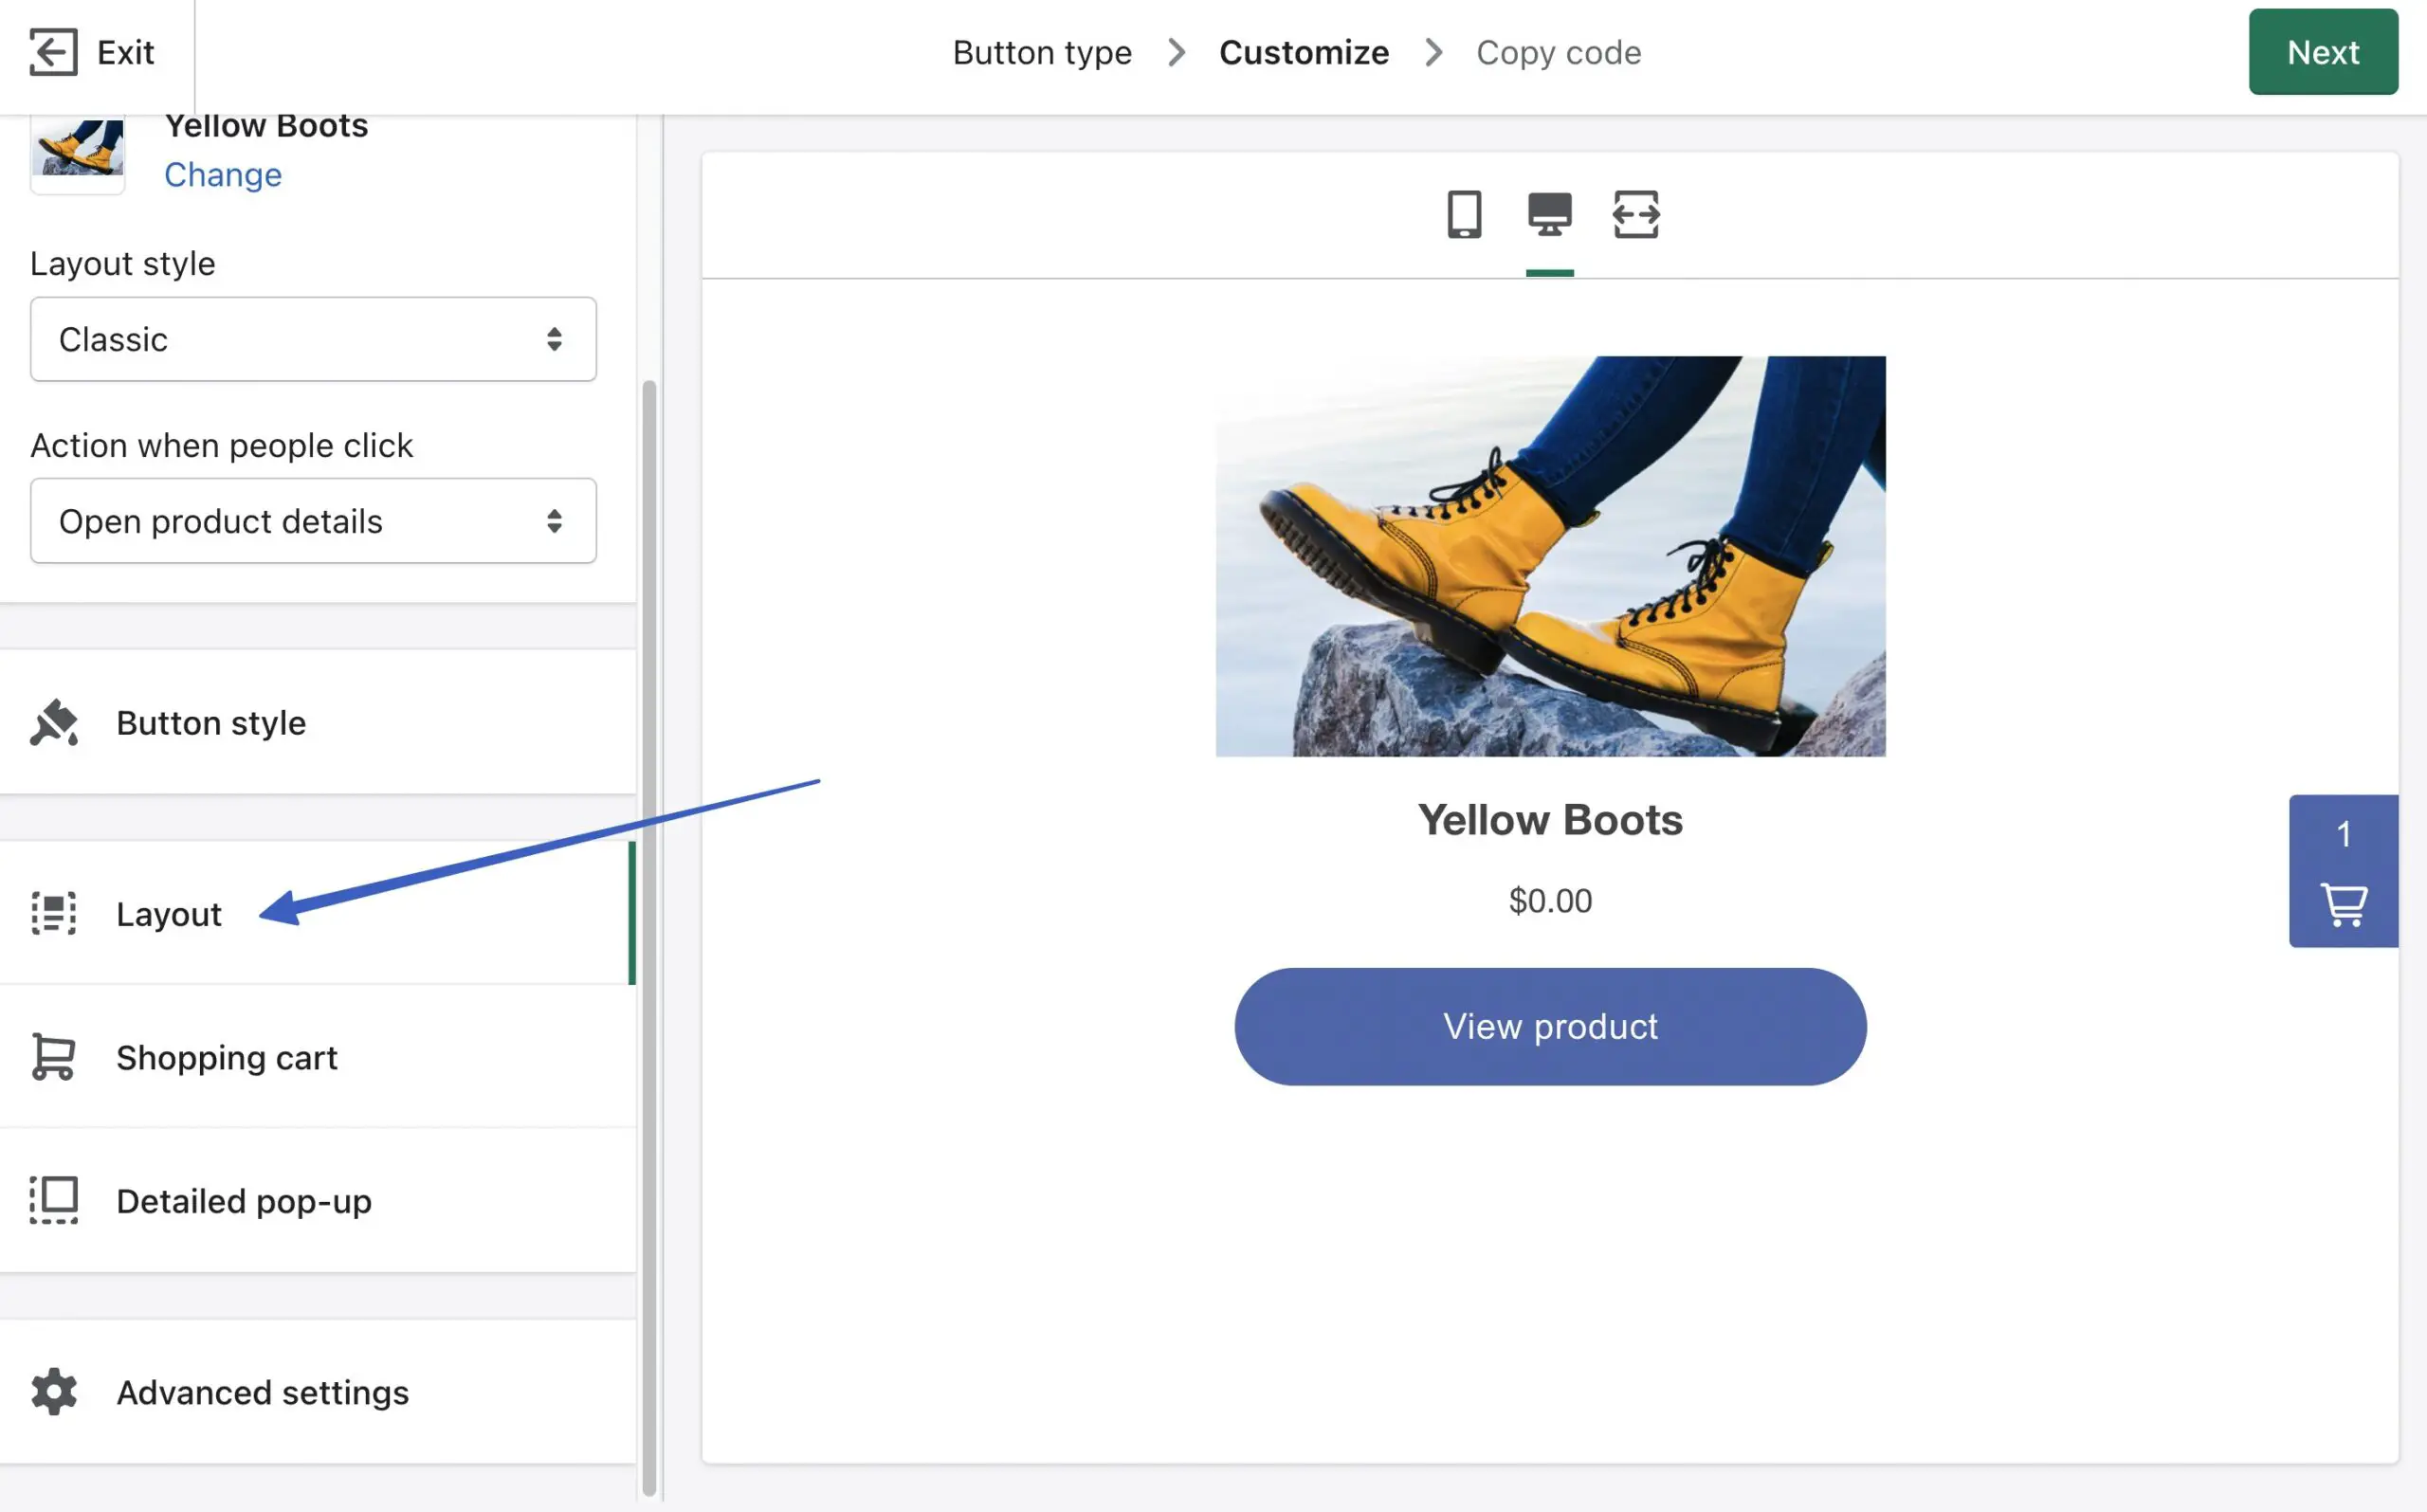Click the Advanced settings gear icon
Viewport: 2427px width, 1512px height.
[54, 1392]
